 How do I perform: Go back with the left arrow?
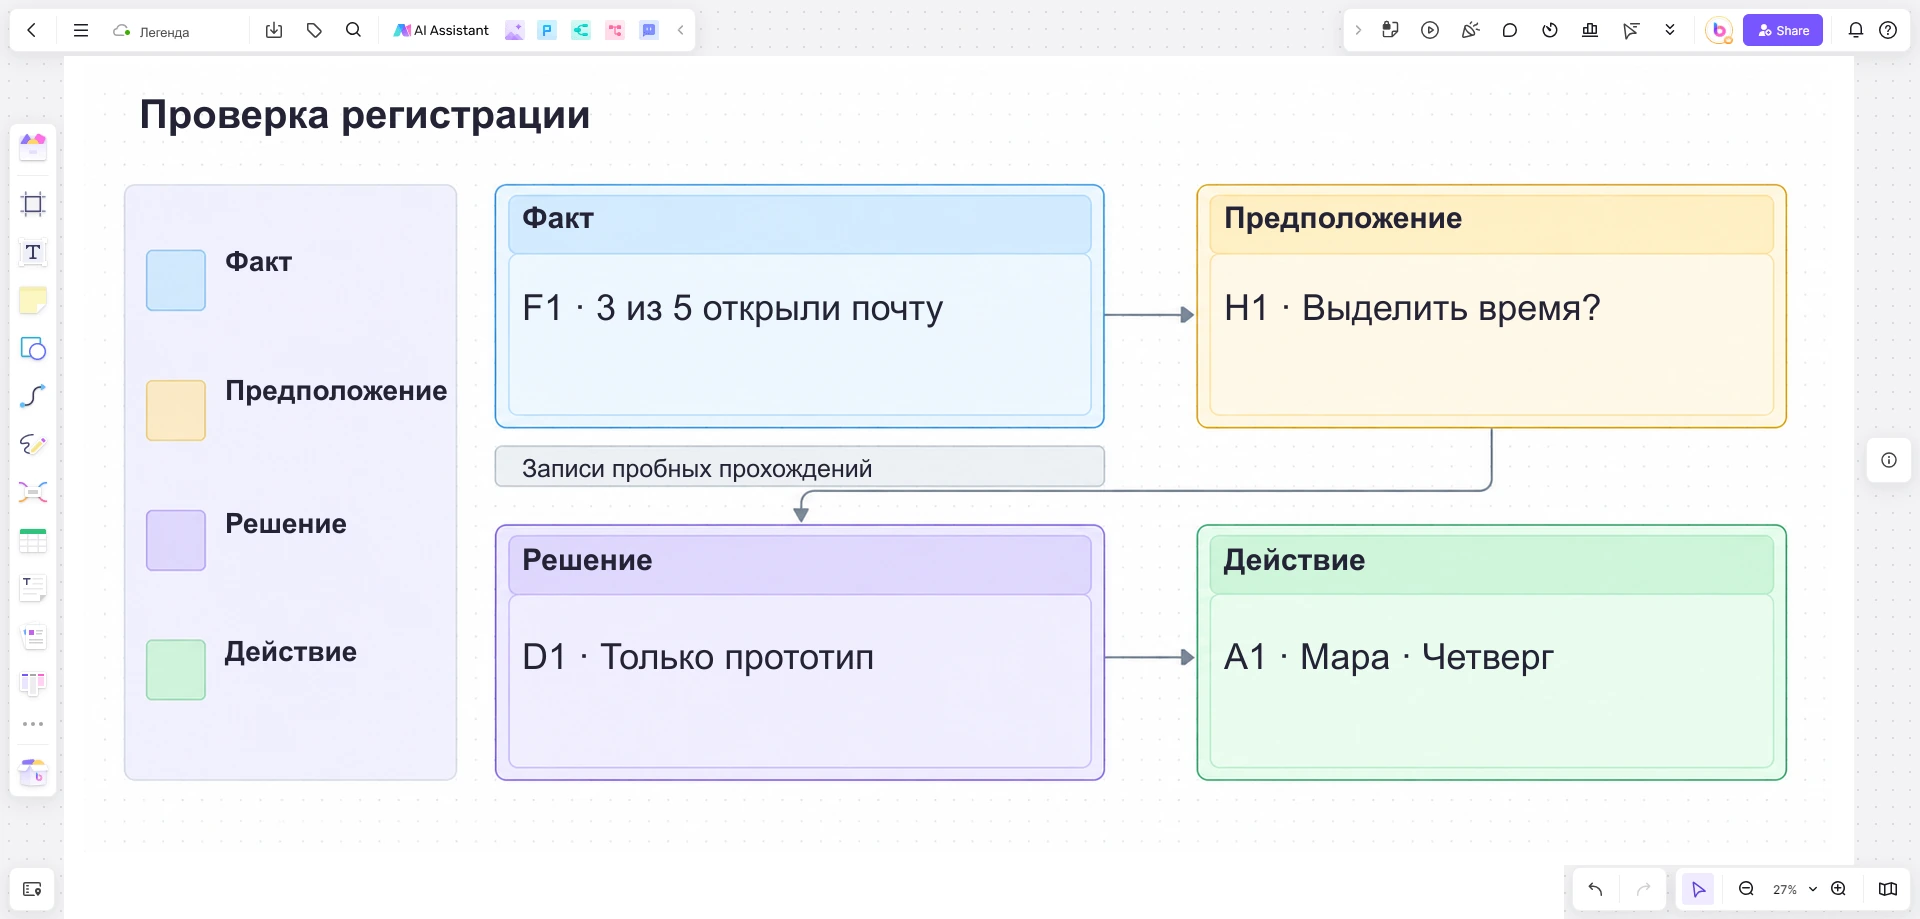pyautogui.click(x=32, y=30)
